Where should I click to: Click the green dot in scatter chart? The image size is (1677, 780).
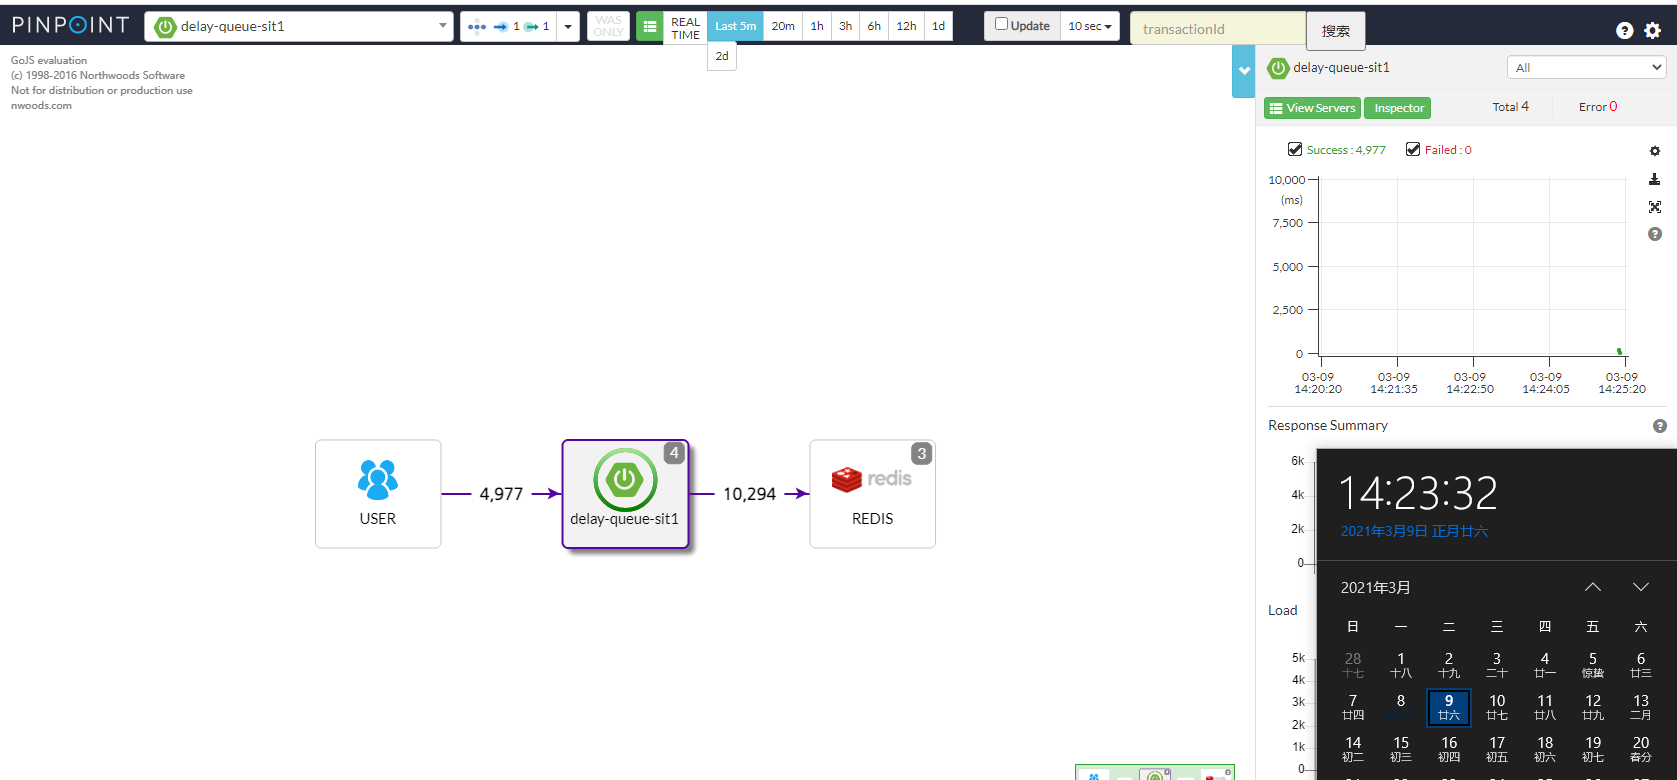(x=1619, y=351)
